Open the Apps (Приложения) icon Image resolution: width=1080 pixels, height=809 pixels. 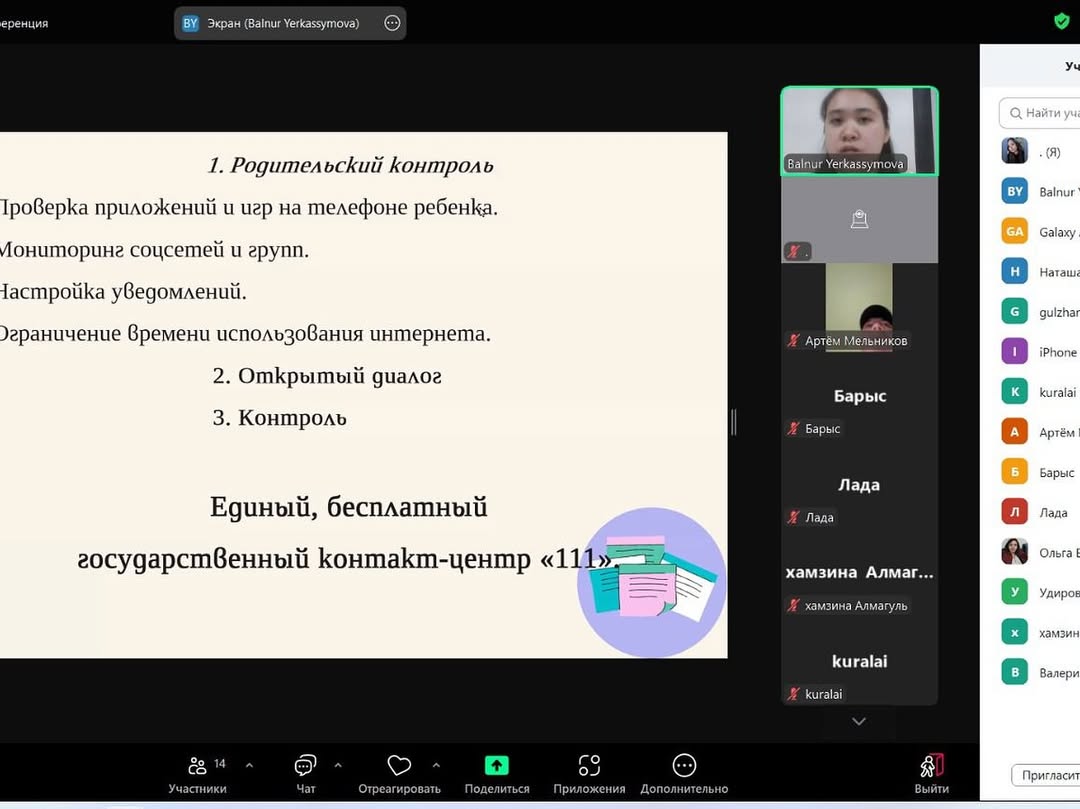click(x=589, y=766)
